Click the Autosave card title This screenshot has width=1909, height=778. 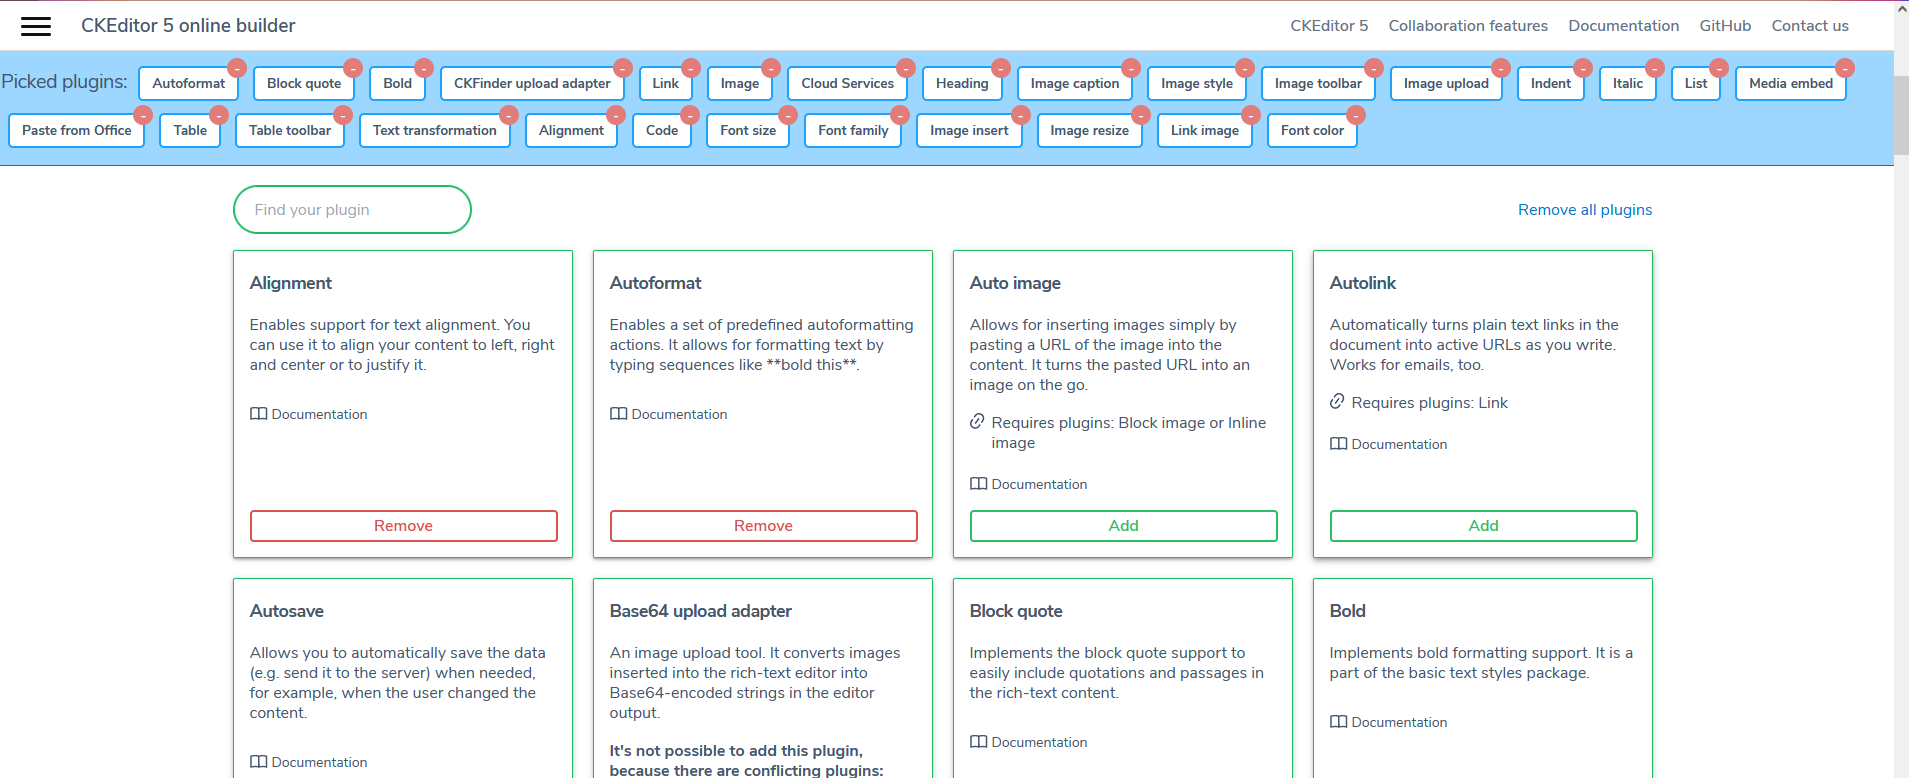[x=287, y=611]
